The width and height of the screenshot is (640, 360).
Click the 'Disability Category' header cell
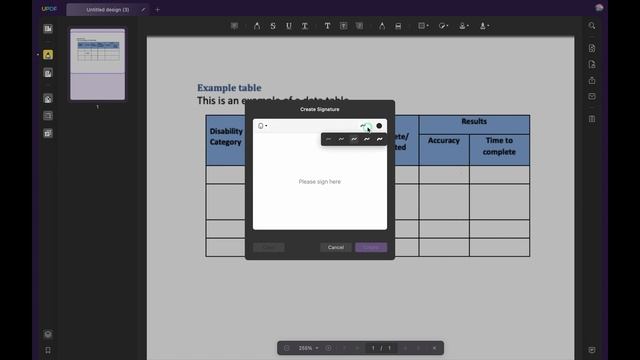[x=226, y=136]
